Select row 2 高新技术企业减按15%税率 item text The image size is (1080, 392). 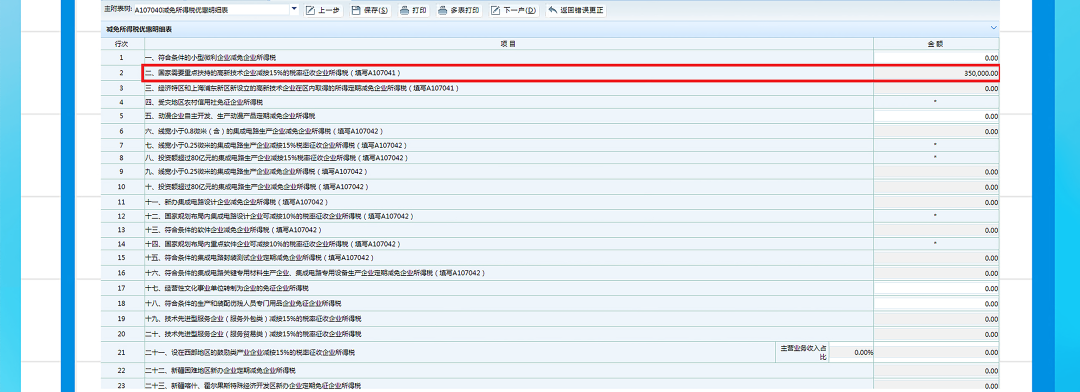pyautogui.click(x=273, y=72)
